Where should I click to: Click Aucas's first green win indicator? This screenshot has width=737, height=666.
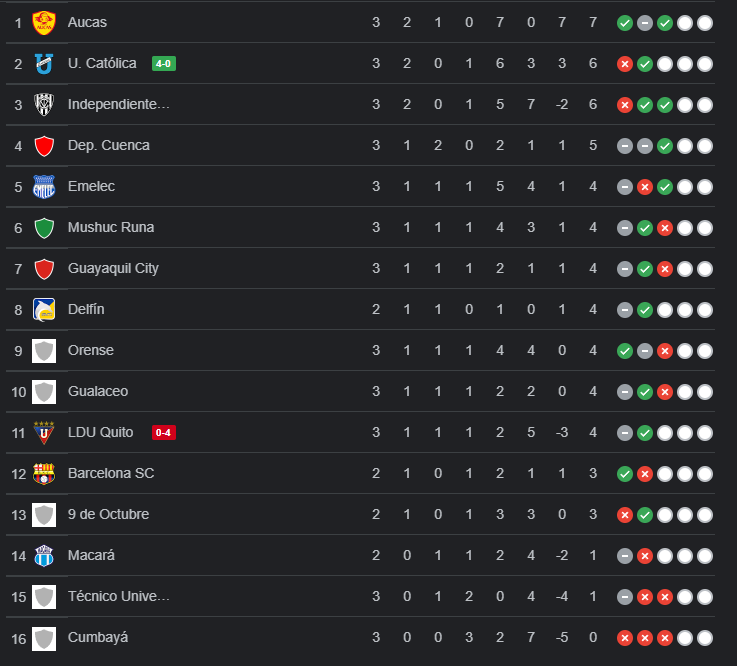[x=625, y=23]
